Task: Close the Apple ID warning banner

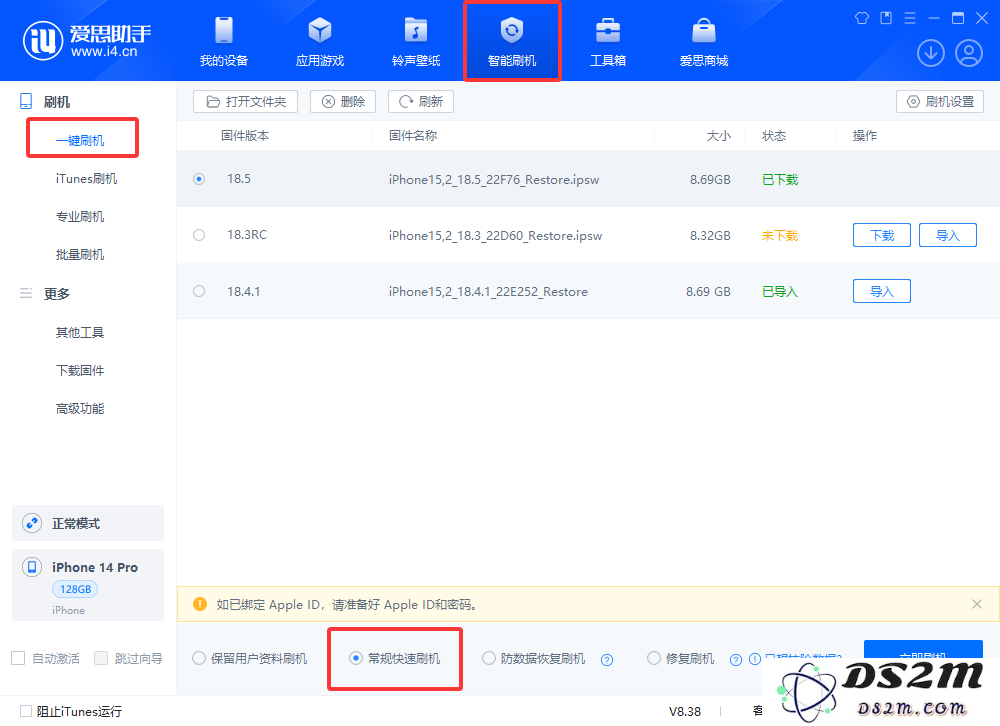Action: [x=976, y=604]
